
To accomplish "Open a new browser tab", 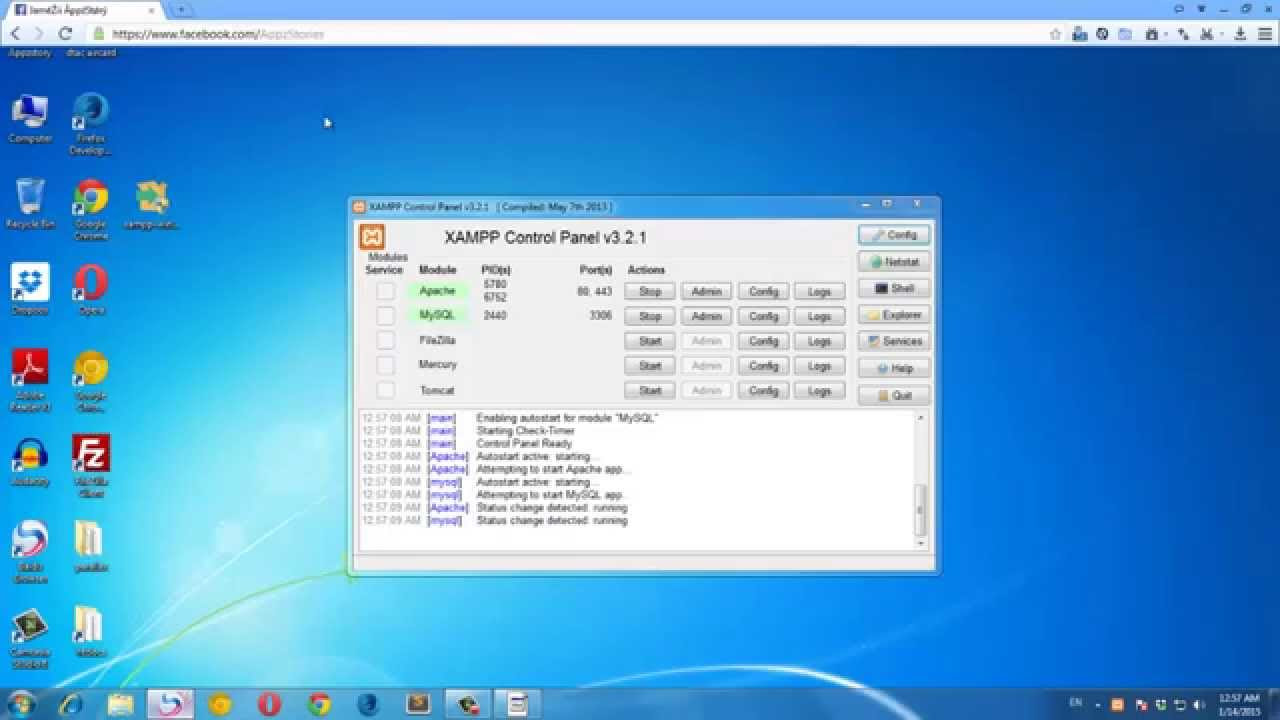I will click(x=182, y=9).
